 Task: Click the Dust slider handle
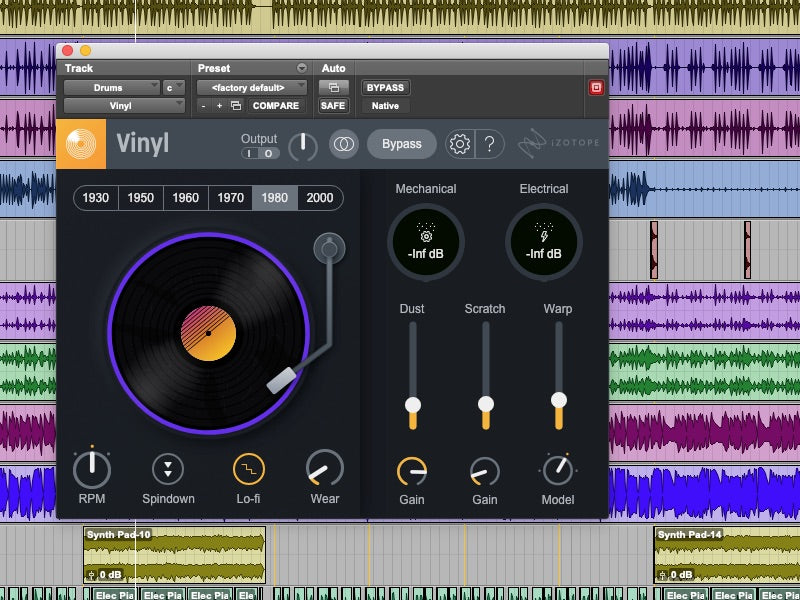tap(413, 405)
